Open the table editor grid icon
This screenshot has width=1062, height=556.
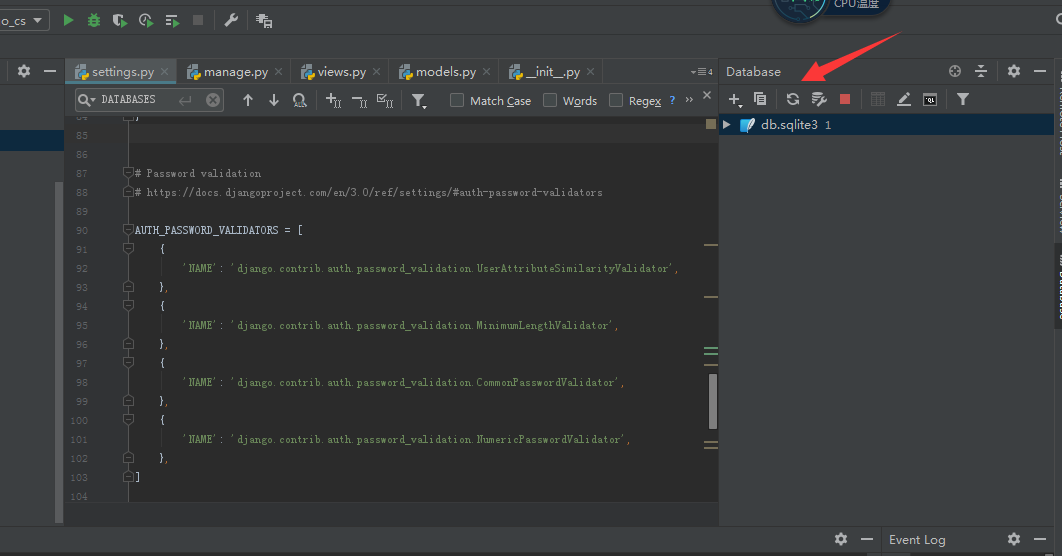(878, 100)
